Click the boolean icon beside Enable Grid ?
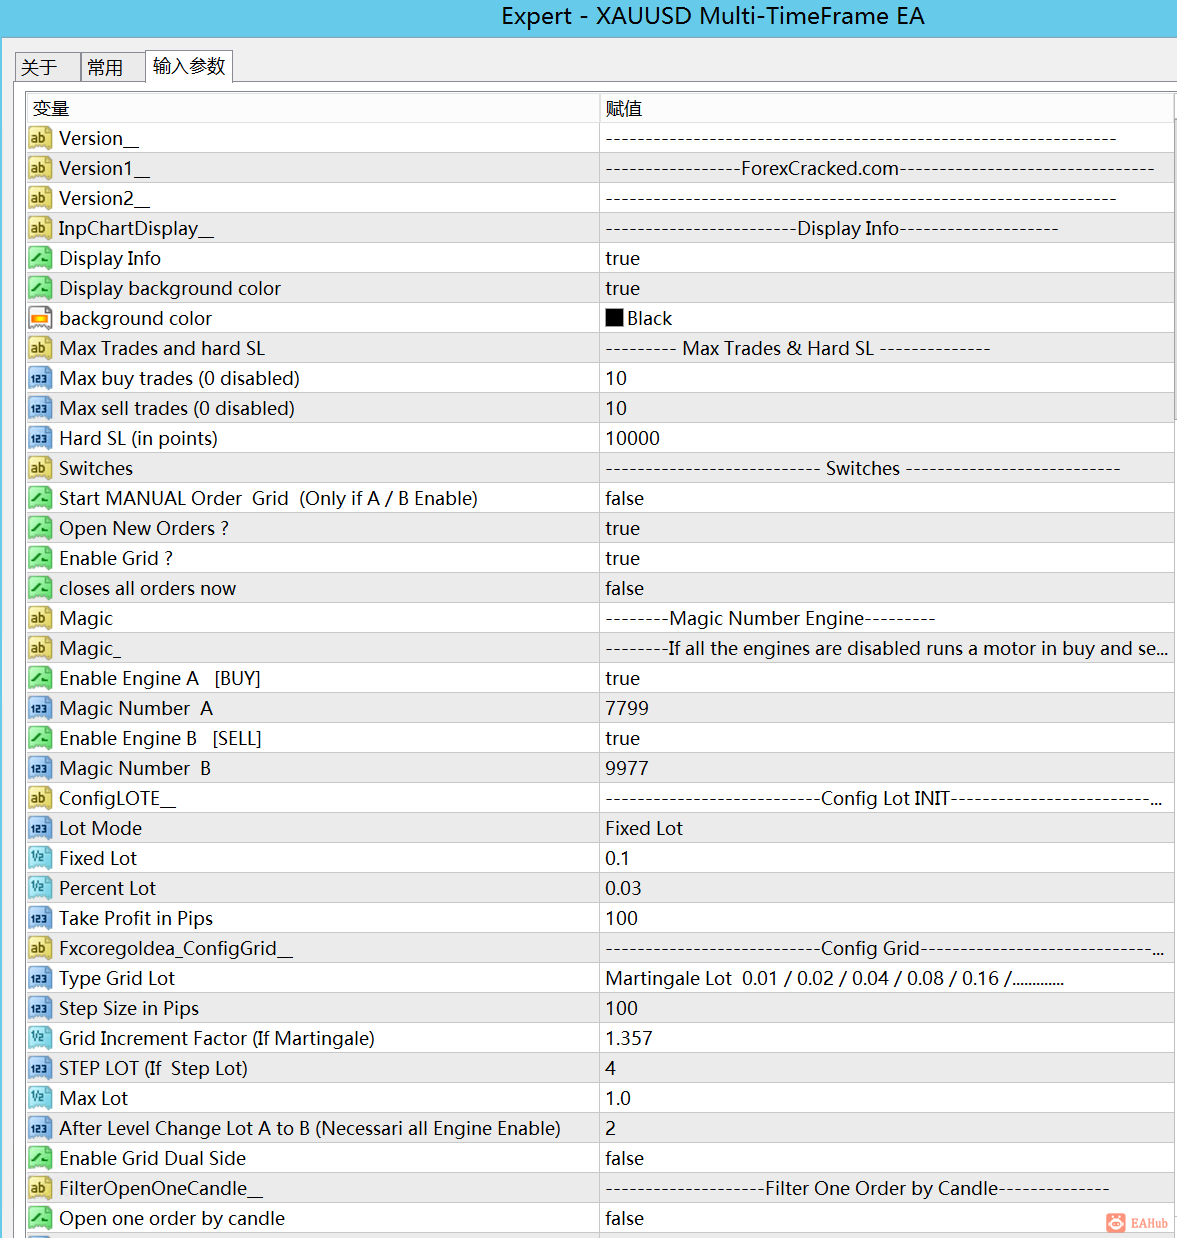 (40, 558)
